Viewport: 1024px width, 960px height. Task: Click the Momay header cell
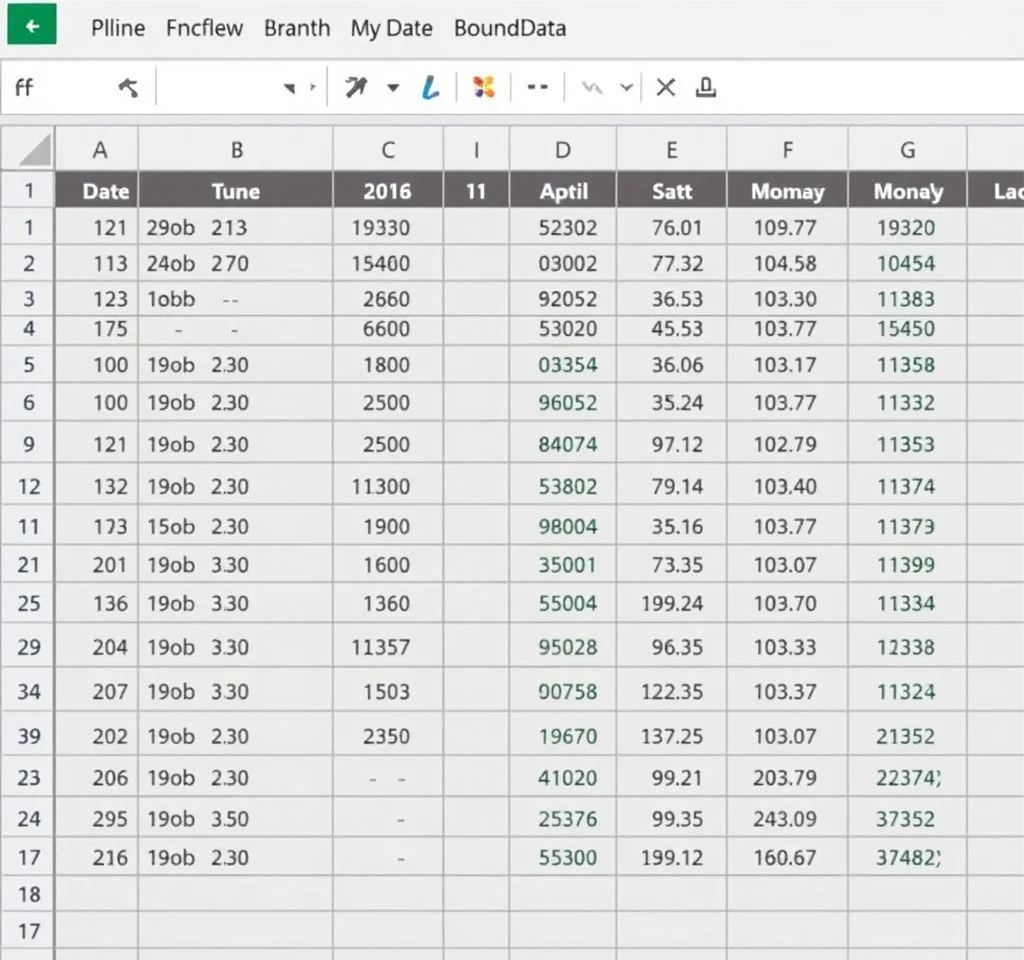pos(788,190)
